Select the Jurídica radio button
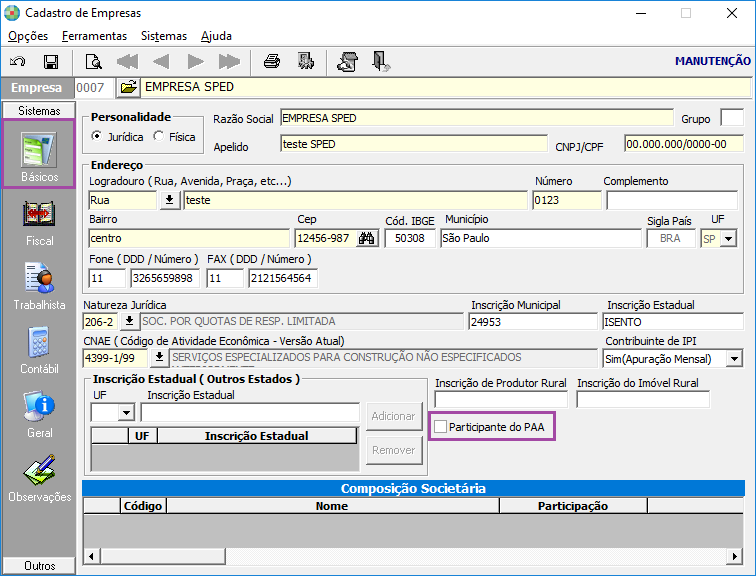The image size is (756, 576). coord(97,136)
